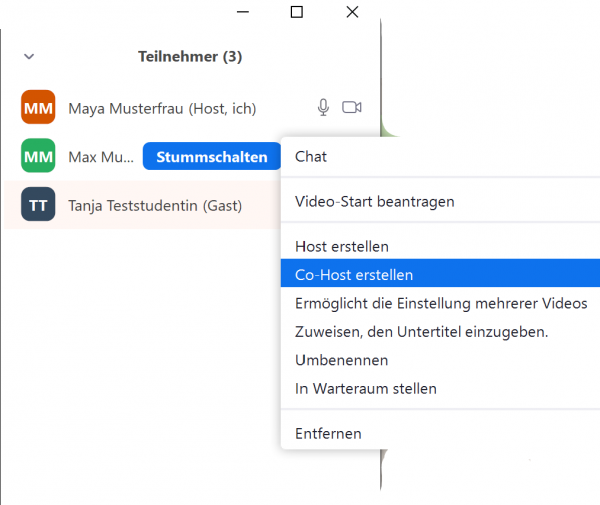Choose In Warteraum stellen option
Image resolution: width=600 pixels, height=505 pixels.
[366, 388]
